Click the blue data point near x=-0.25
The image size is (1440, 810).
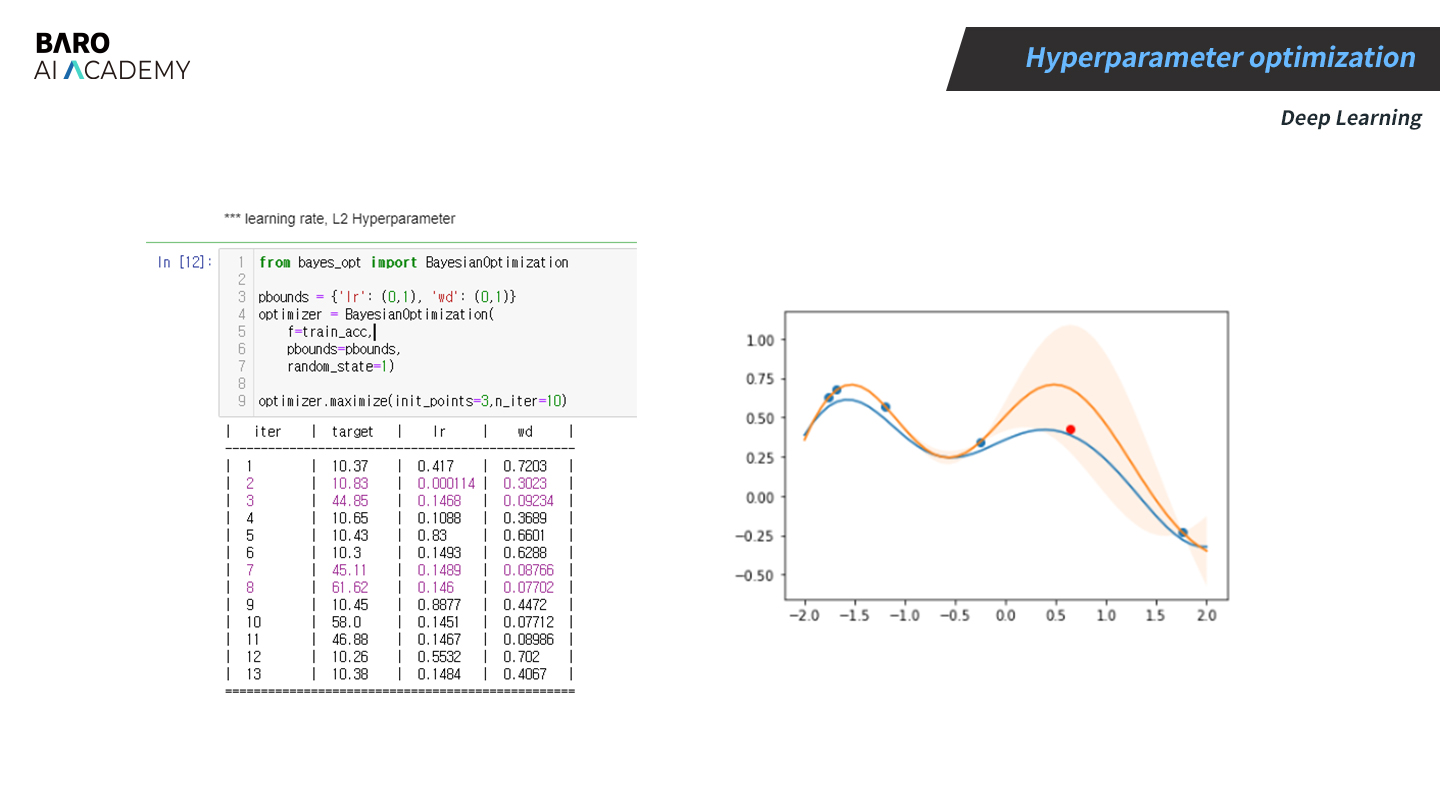click(981, 442)
